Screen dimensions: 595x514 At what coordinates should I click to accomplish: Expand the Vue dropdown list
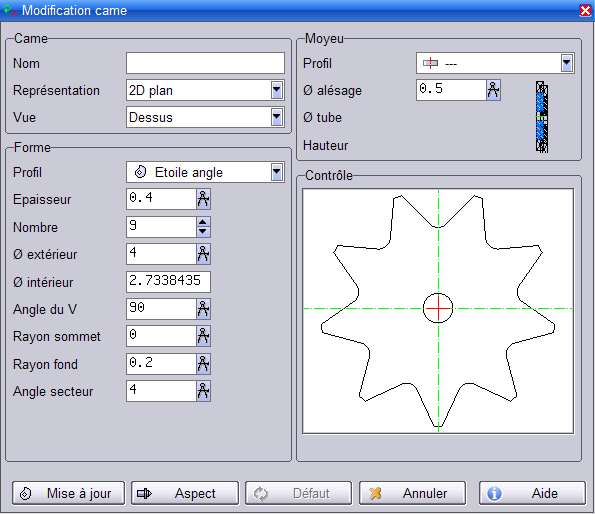[277, 117]
